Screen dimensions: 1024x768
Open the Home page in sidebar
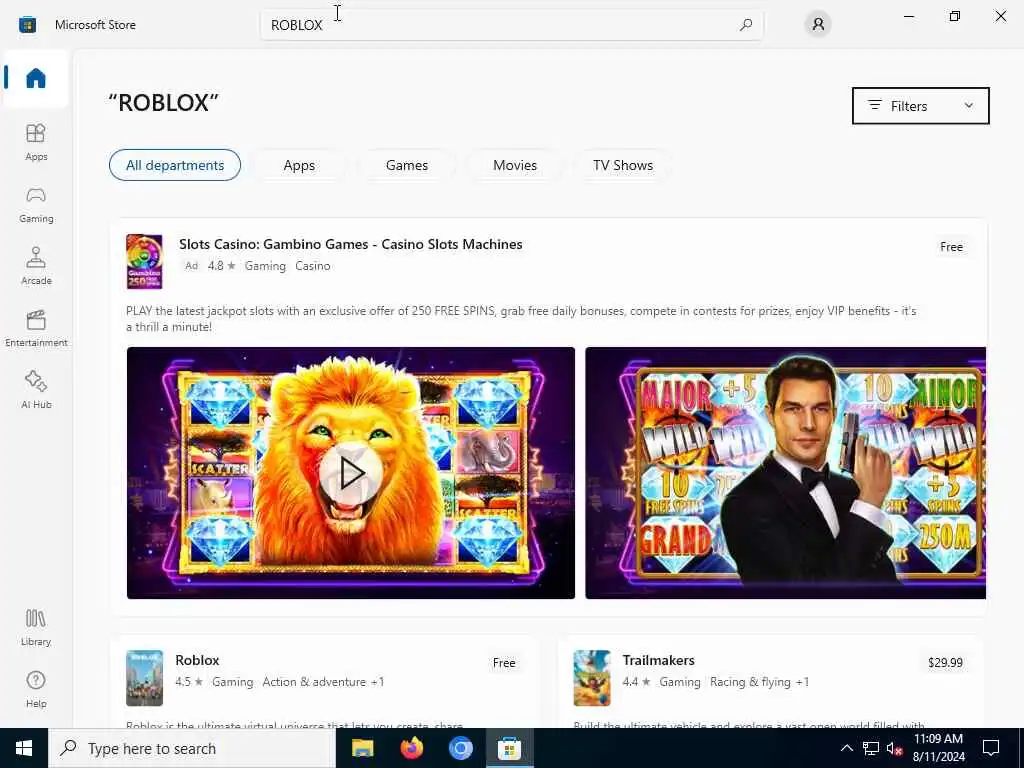click(x=36, y=78)
